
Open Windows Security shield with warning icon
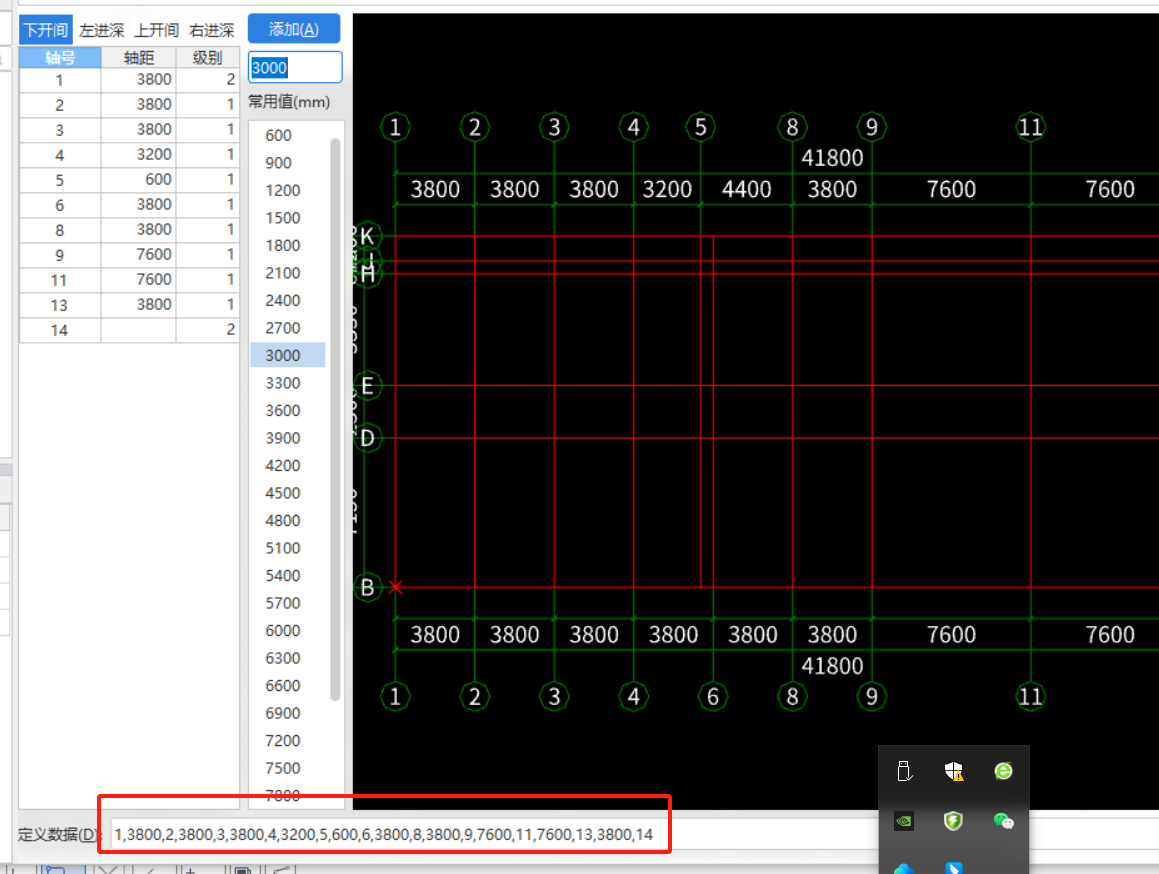point(954,771)
